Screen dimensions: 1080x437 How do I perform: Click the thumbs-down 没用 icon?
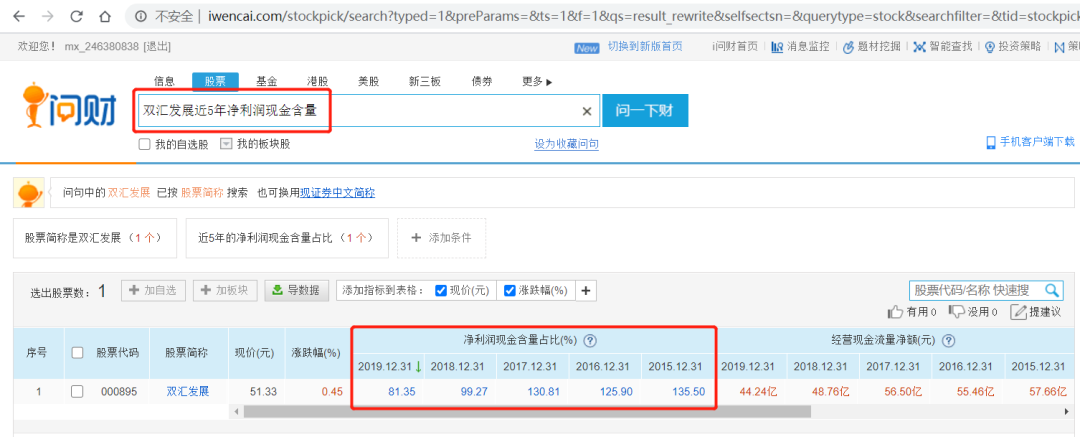point(957,312)
